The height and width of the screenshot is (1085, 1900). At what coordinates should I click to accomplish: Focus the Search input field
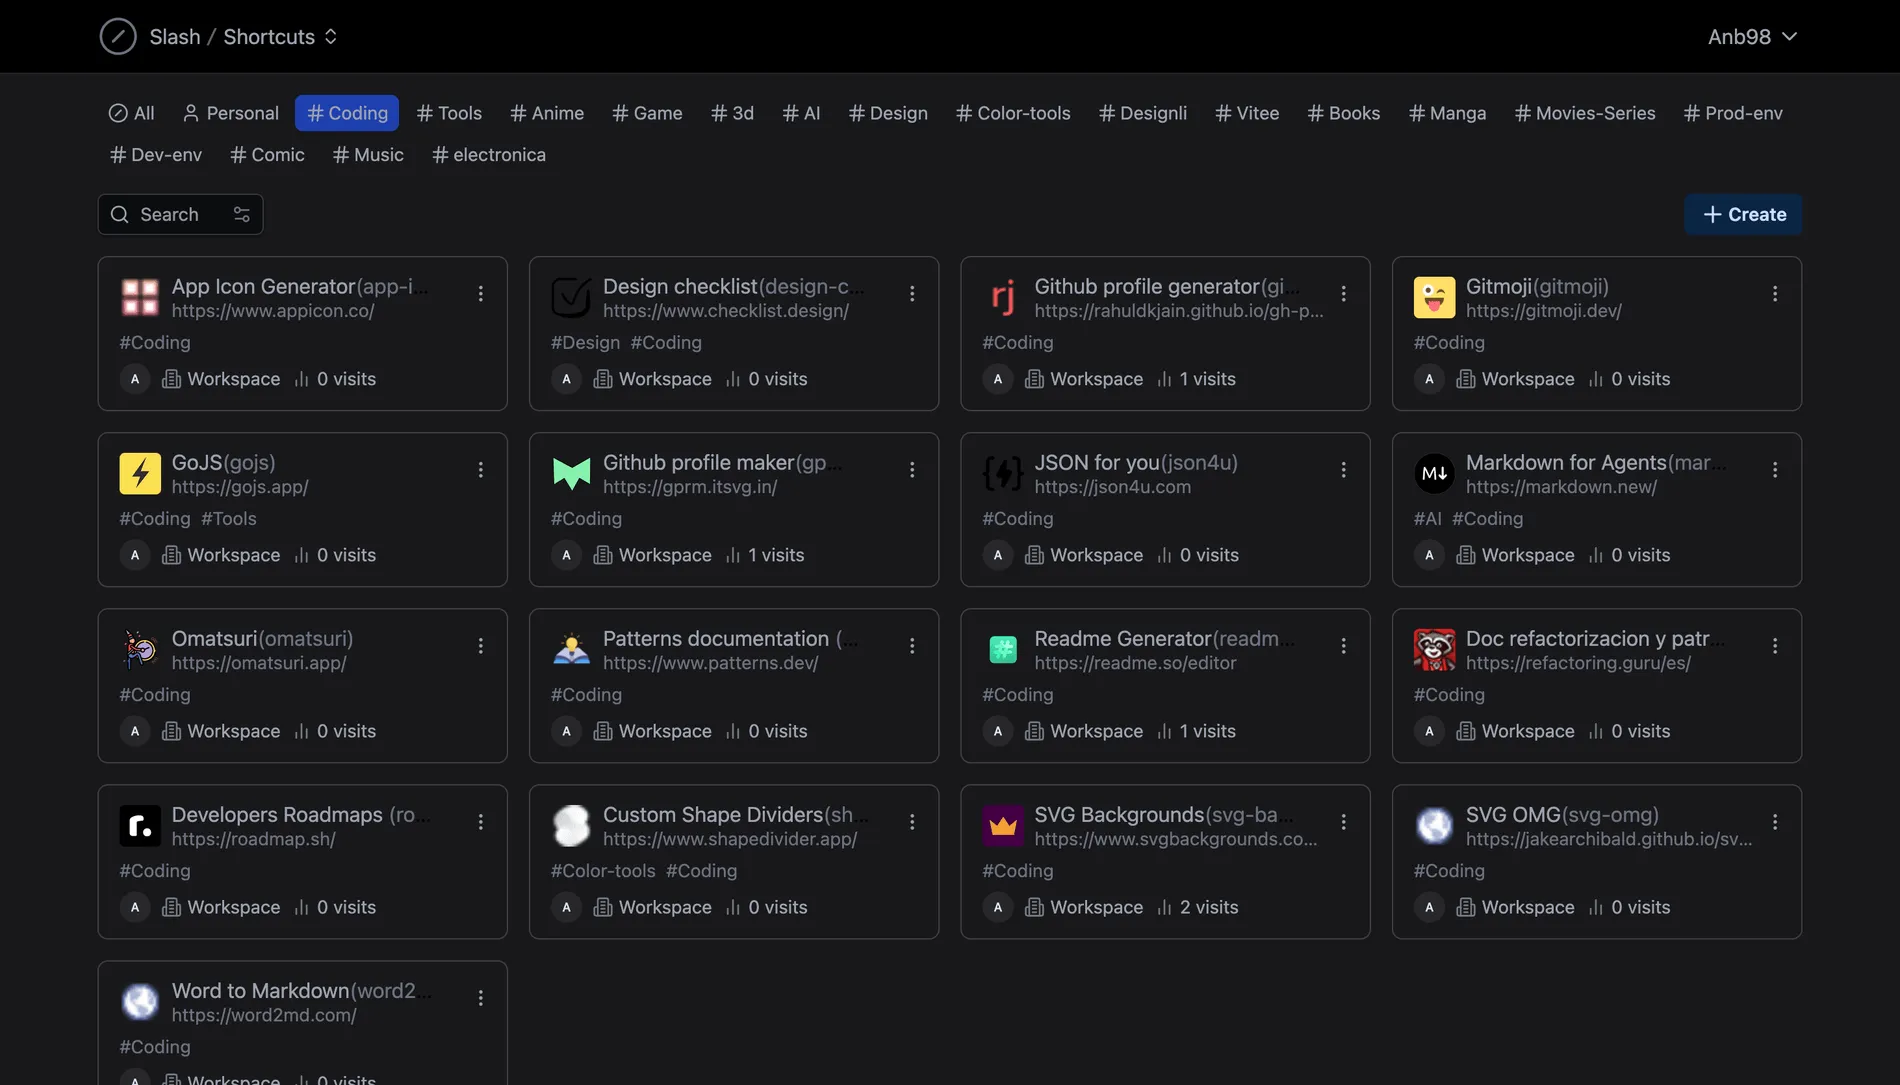[181, 215]
